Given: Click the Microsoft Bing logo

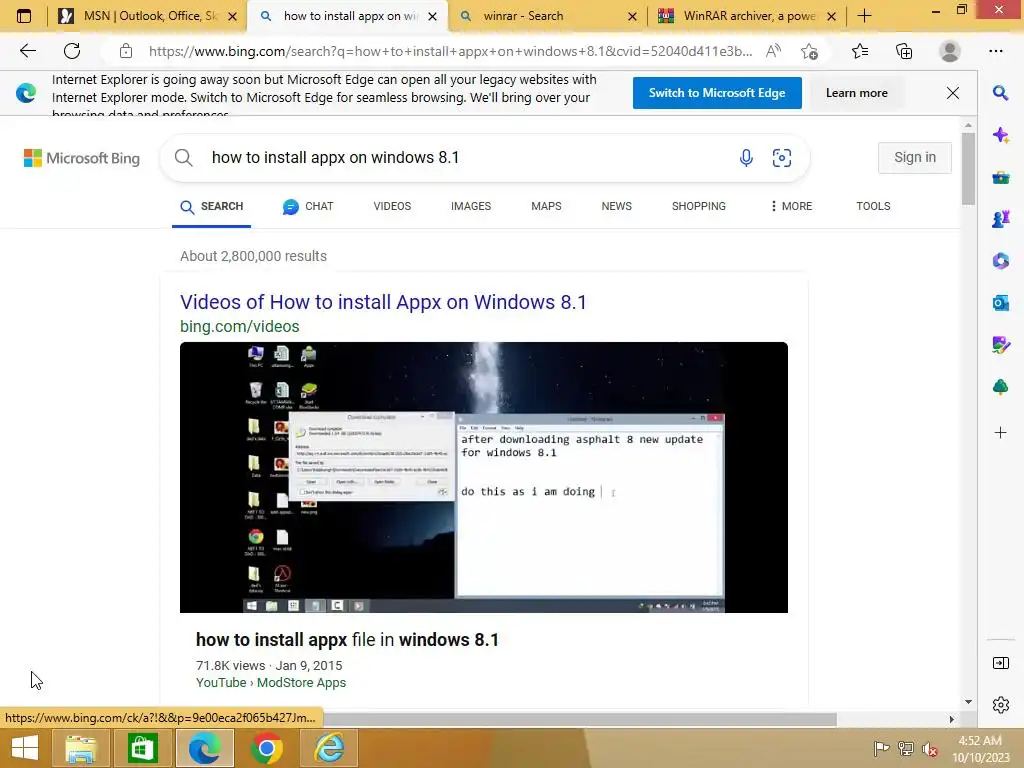Looking at the screenshot, I should coord(82,158).
